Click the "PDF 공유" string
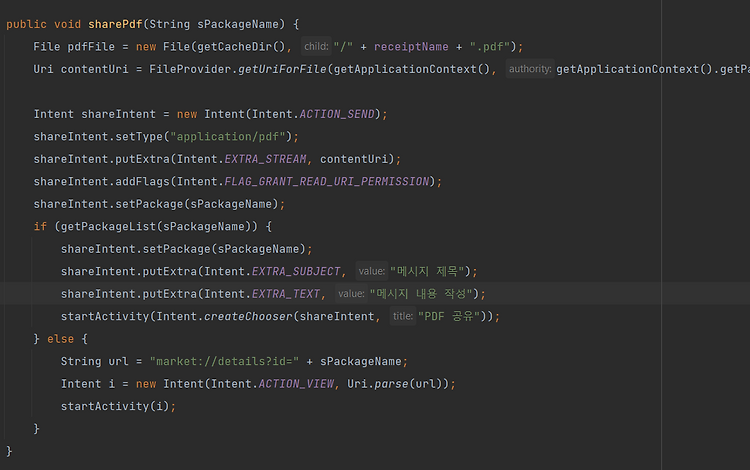Screen dimensions: 750x470 click(449, 317)
